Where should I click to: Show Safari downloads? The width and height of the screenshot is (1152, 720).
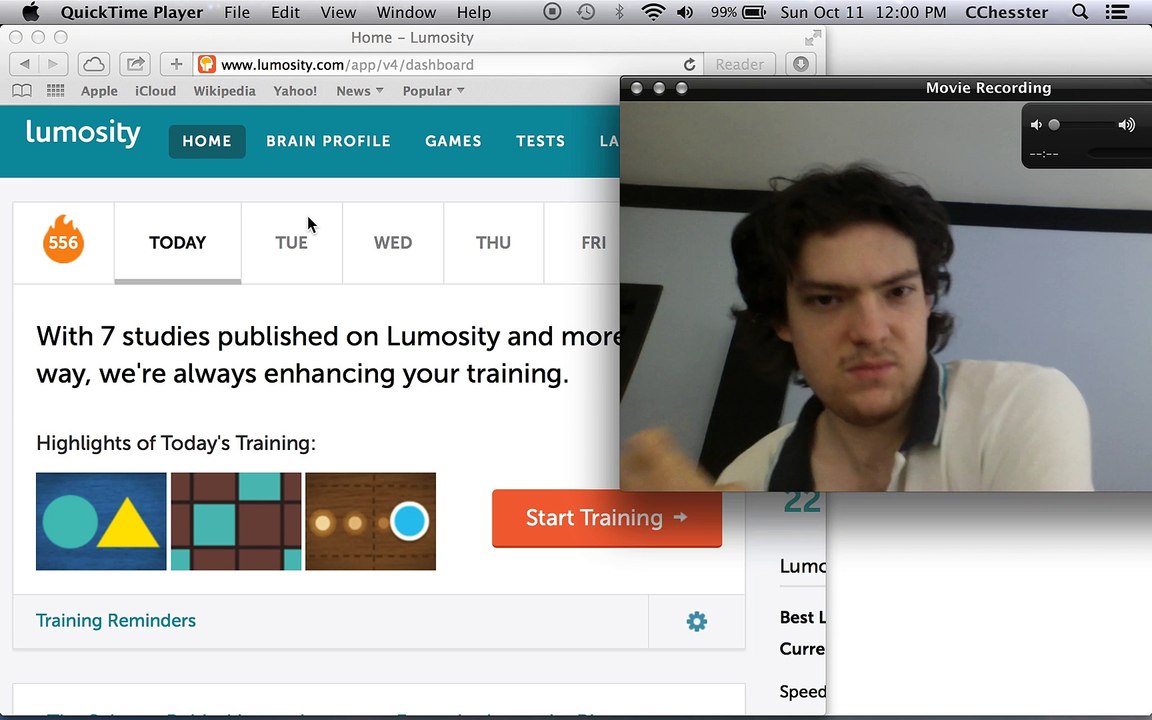[x=801, y=64]
